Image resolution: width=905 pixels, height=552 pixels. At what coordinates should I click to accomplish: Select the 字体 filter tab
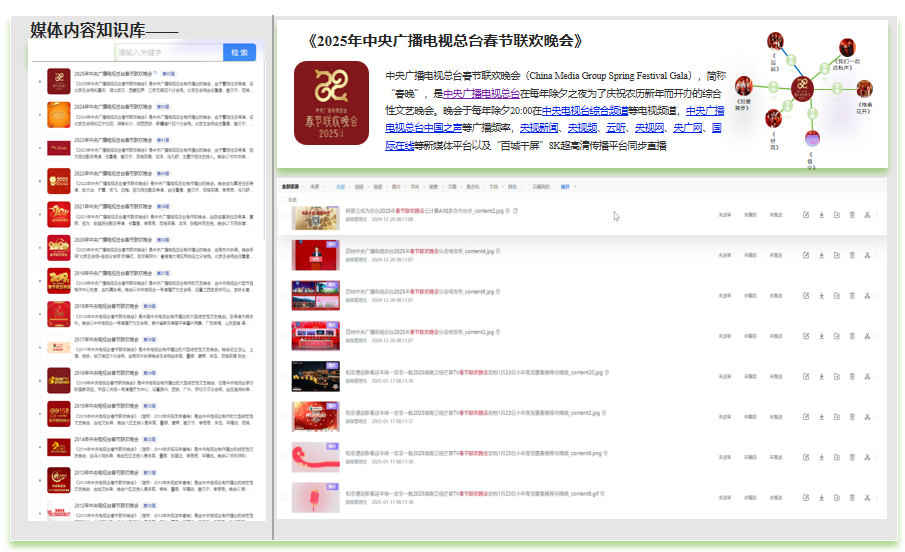tap(414, 187)
